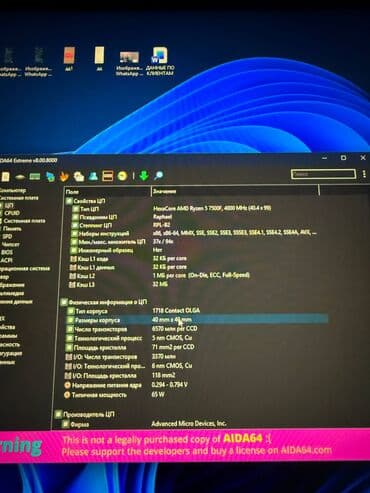
Task: Click the toolbar icon right of the flame
Action: coord(79,176)
